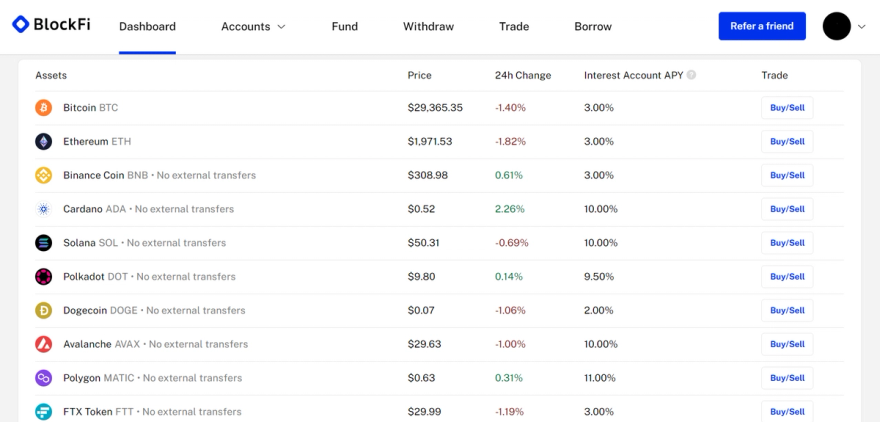
Task: Click Buy/Sell for Solana
Action: click(x=787, y=243)
